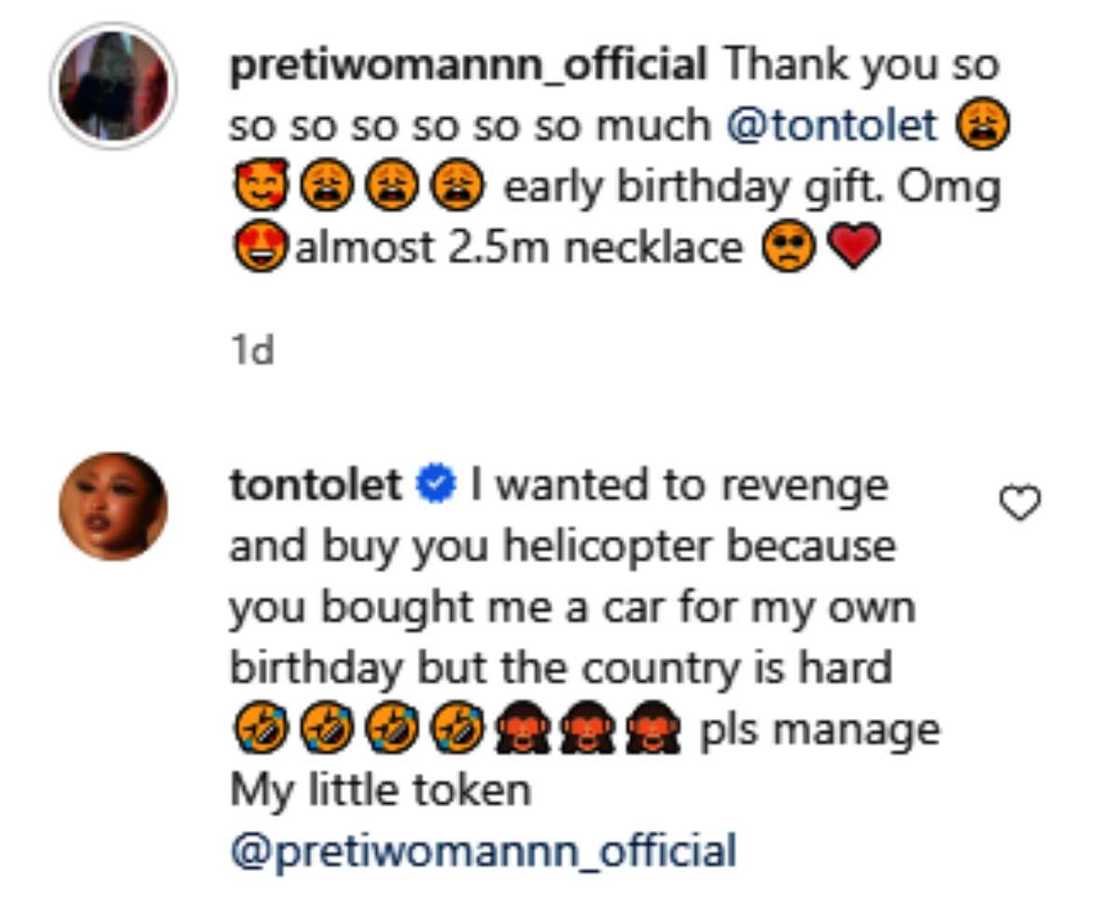Click the red heart emoji
Image resolution: width=1120 pixels, height=916 pixels.
pyautogui.click(x=854, y=248)
